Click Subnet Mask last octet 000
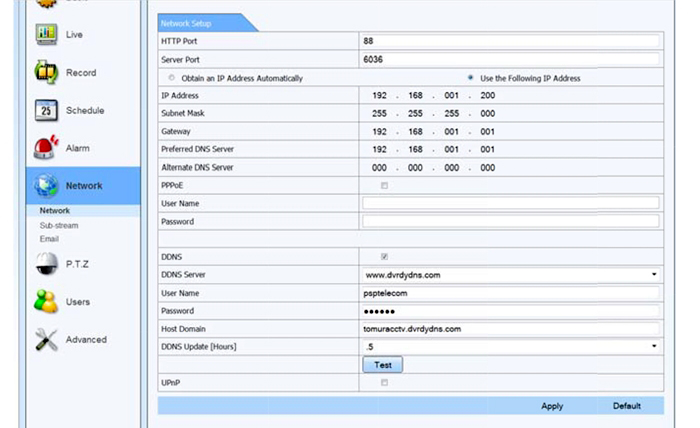Viewport: 700px width, 428px height. coord(488,113)
